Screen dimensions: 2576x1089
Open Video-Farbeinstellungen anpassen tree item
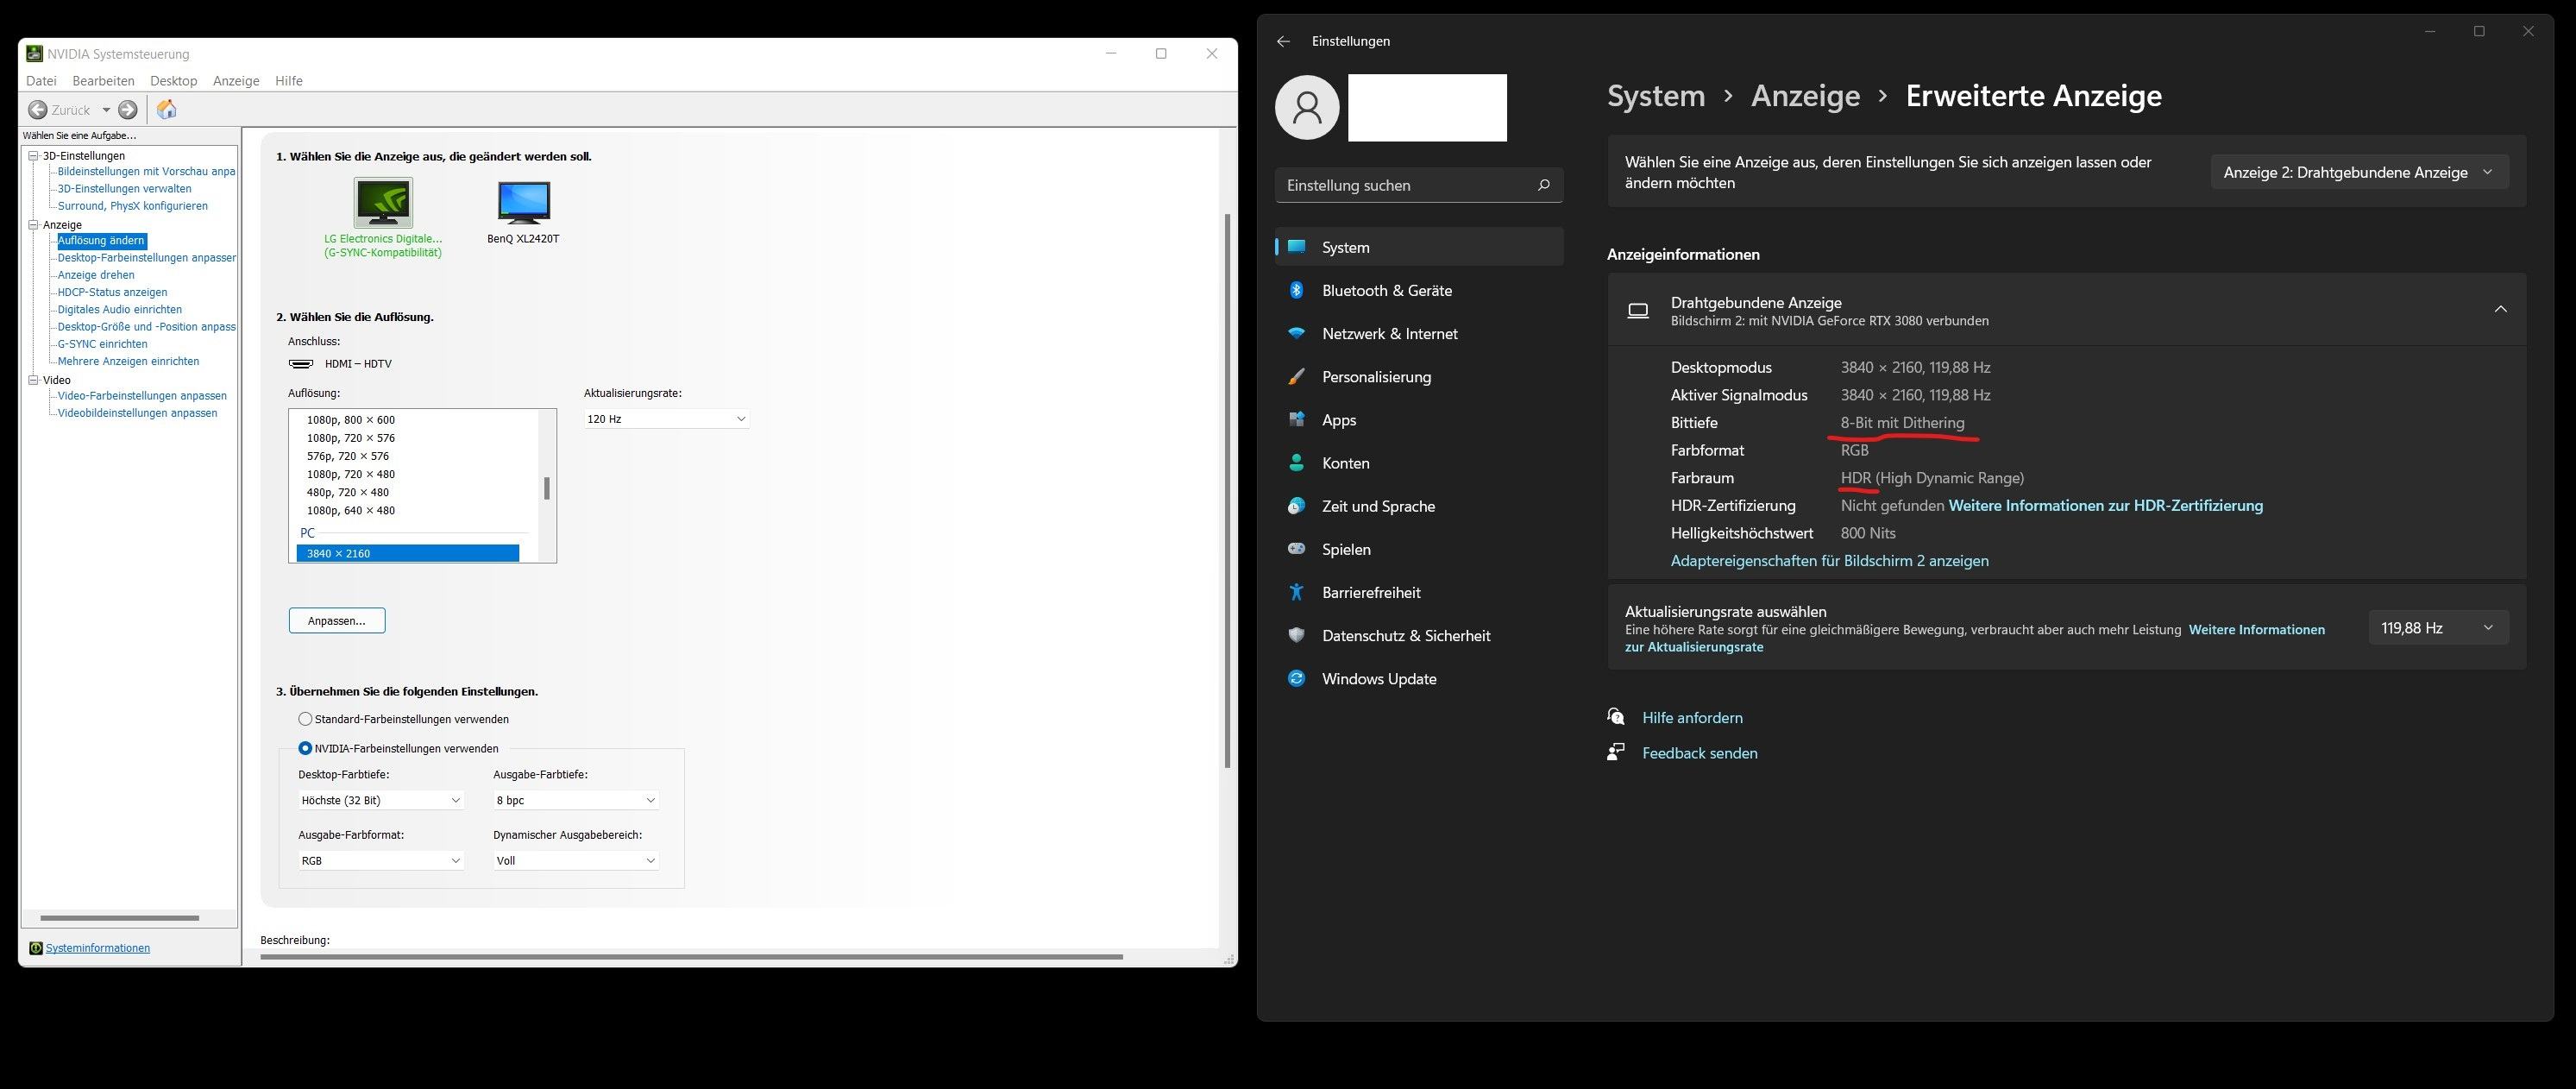pos(142,396)
